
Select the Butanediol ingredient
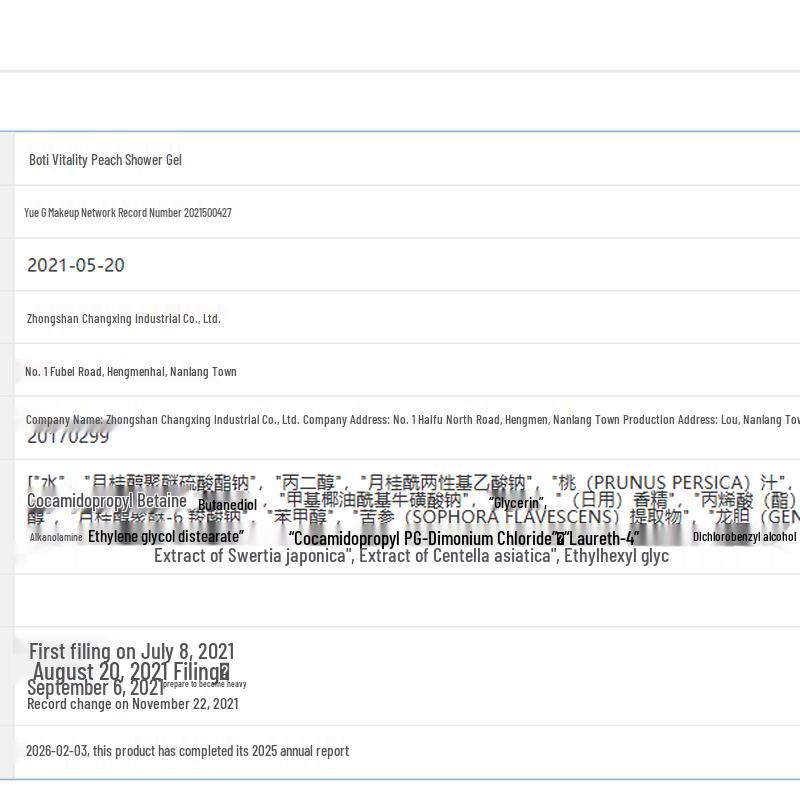click(x=227, y=505)
